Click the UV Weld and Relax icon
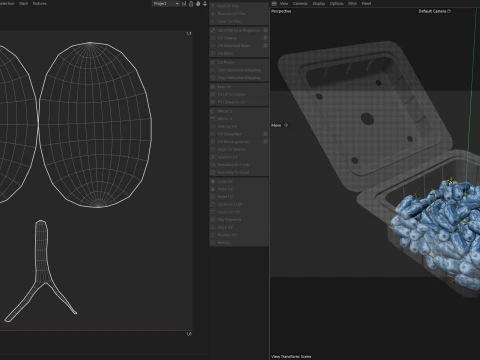This screenshot has height=360, width=480. click(x=213, y=46)
